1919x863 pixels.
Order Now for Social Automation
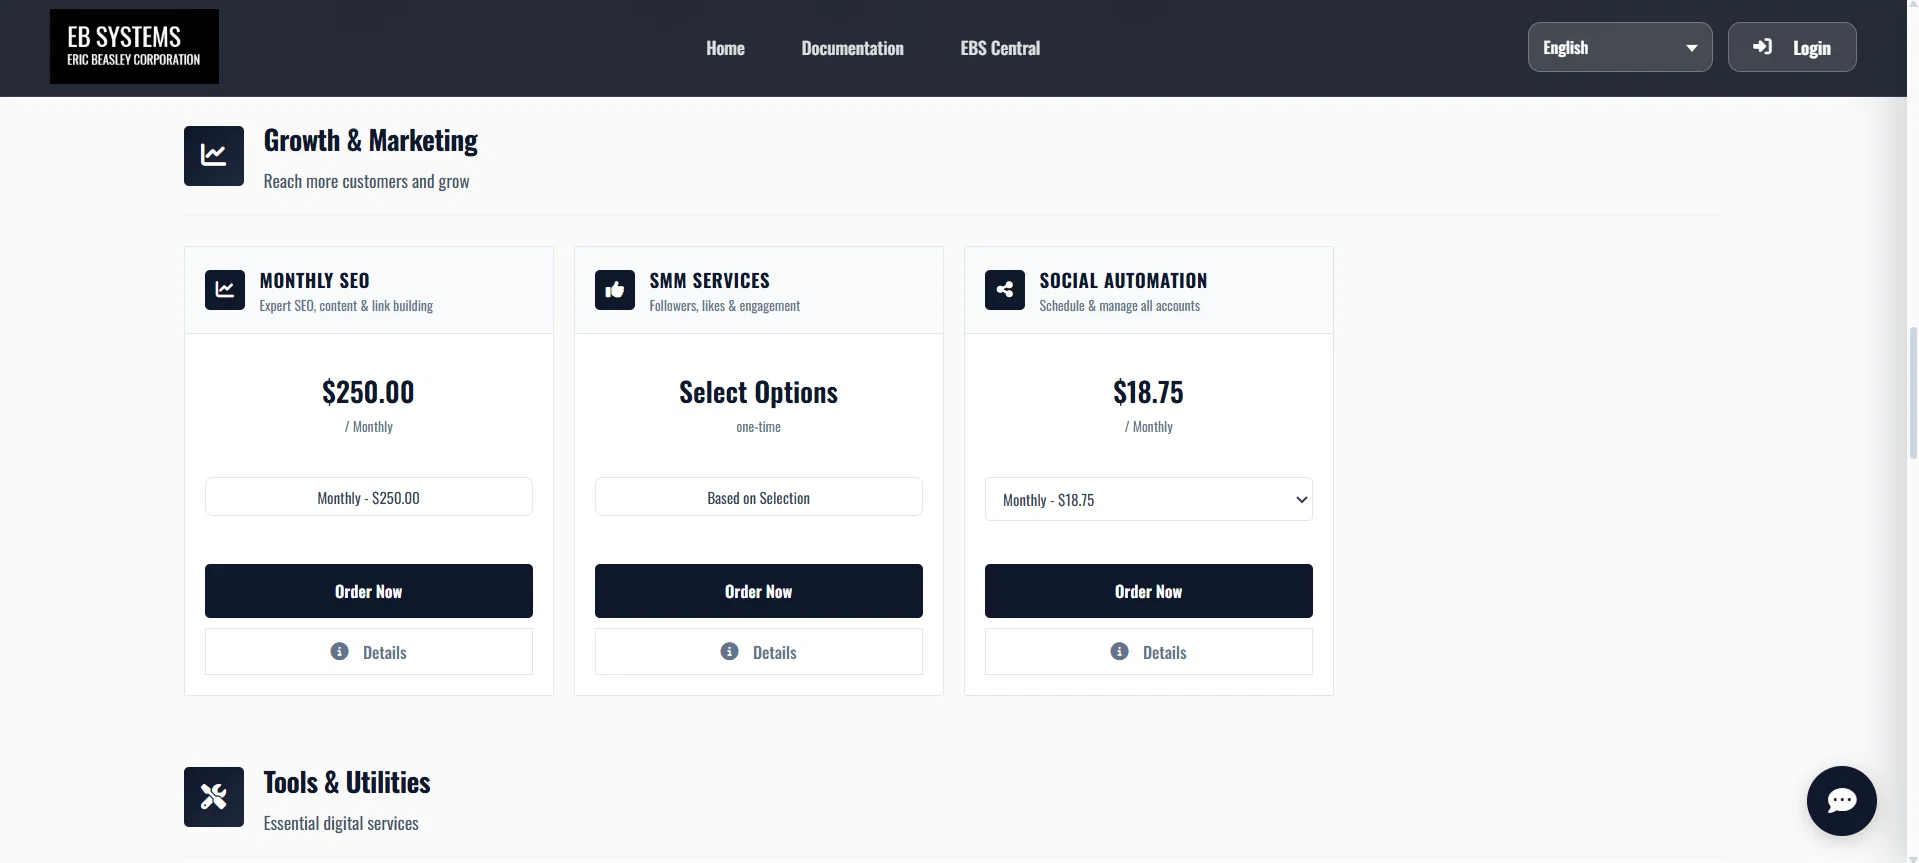1148,591
